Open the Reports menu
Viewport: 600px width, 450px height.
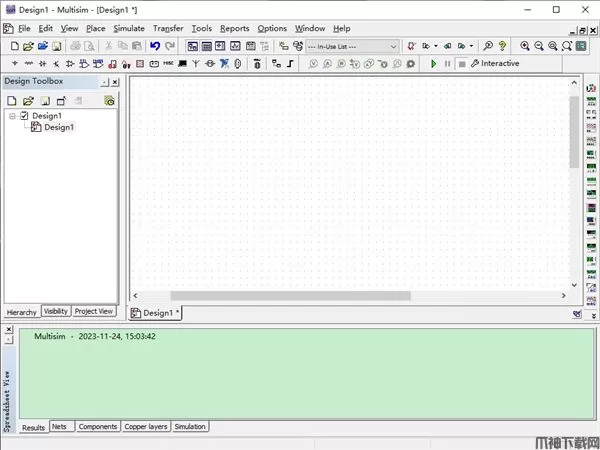pos(235,29)
